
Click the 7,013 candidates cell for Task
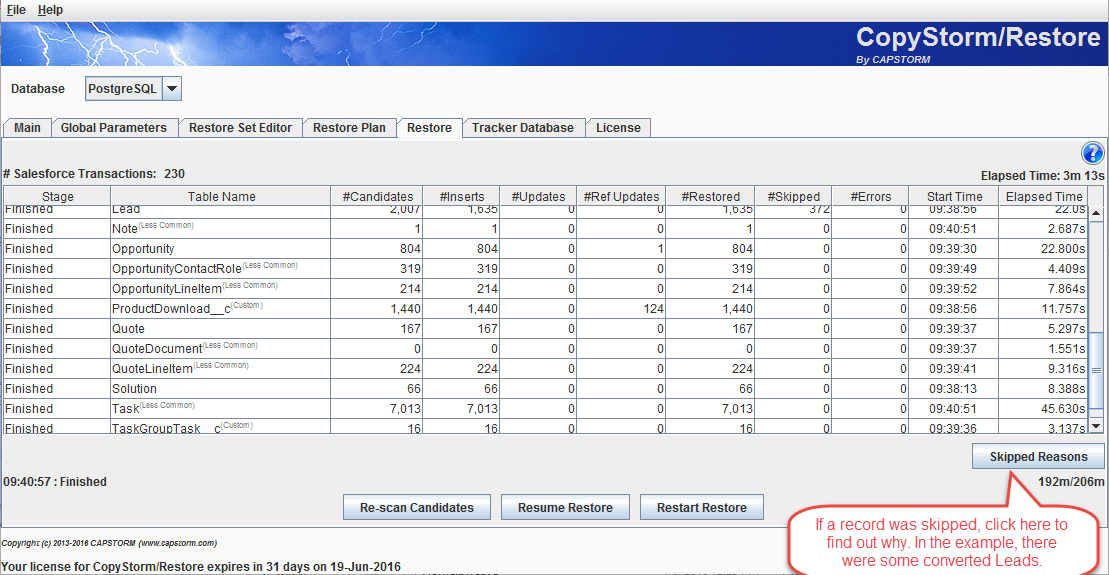tap(378, 409)
